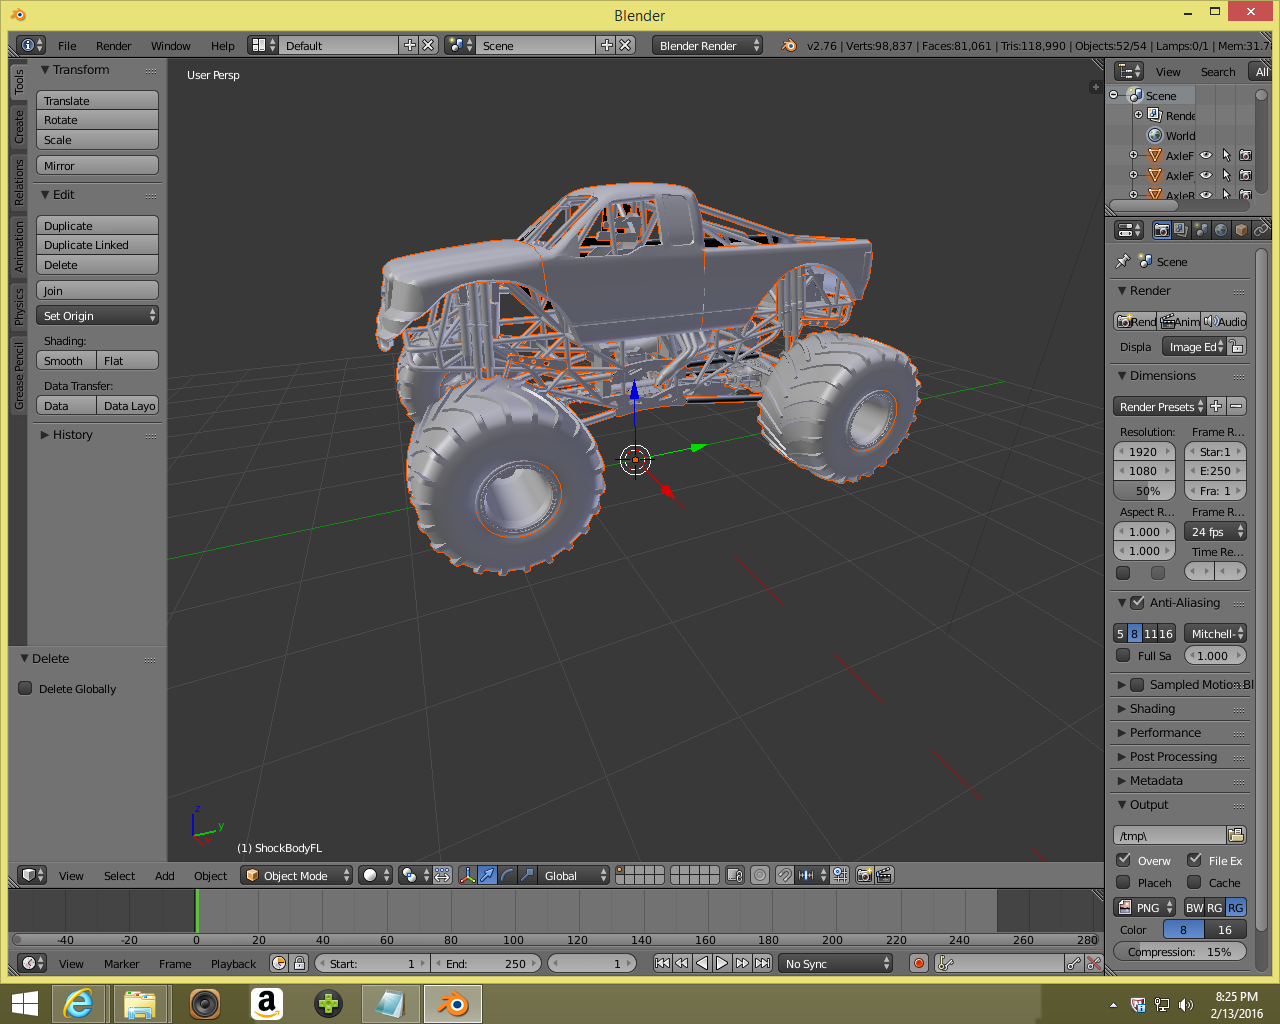Screen dimensions: 1280x1024
Task: Open the Set Origin dropdown
Action: click(97, 315)
